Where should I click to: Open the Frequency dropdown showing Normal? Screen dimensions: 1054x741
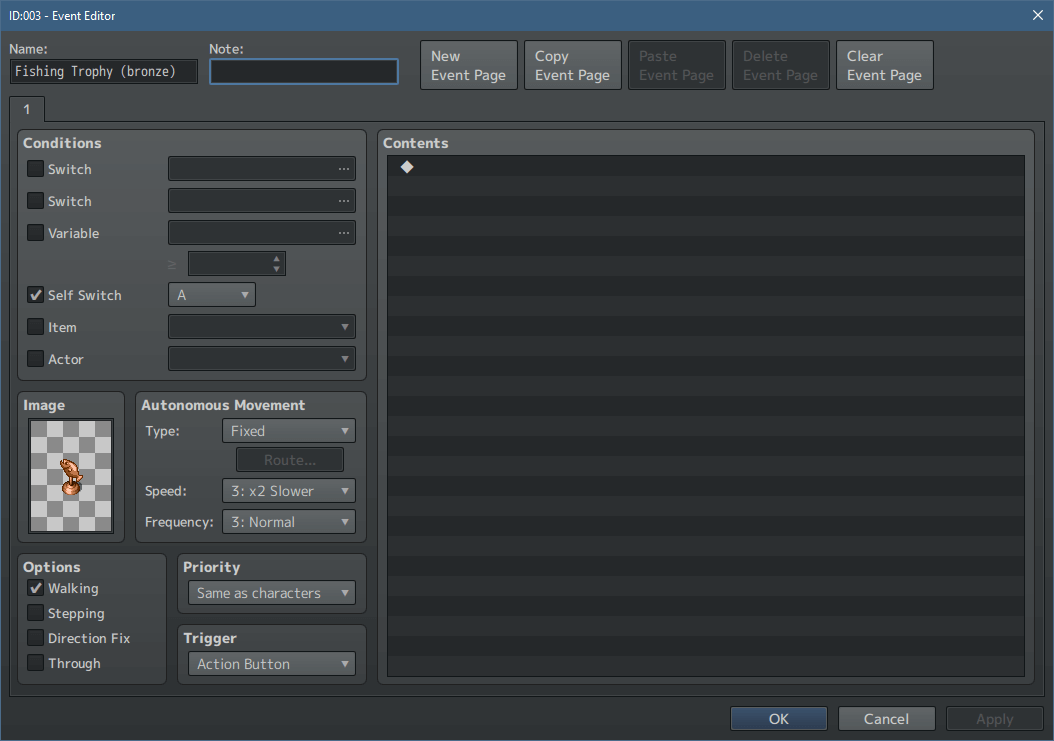288,522
